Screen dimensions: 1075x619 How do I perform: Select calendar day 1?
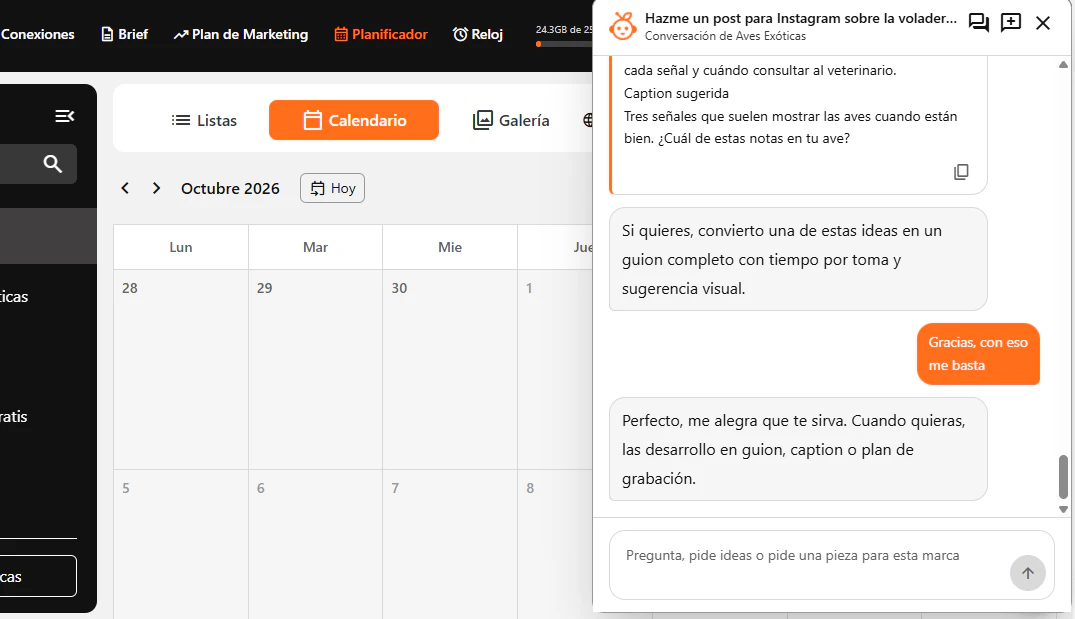[x=555, y=369]
